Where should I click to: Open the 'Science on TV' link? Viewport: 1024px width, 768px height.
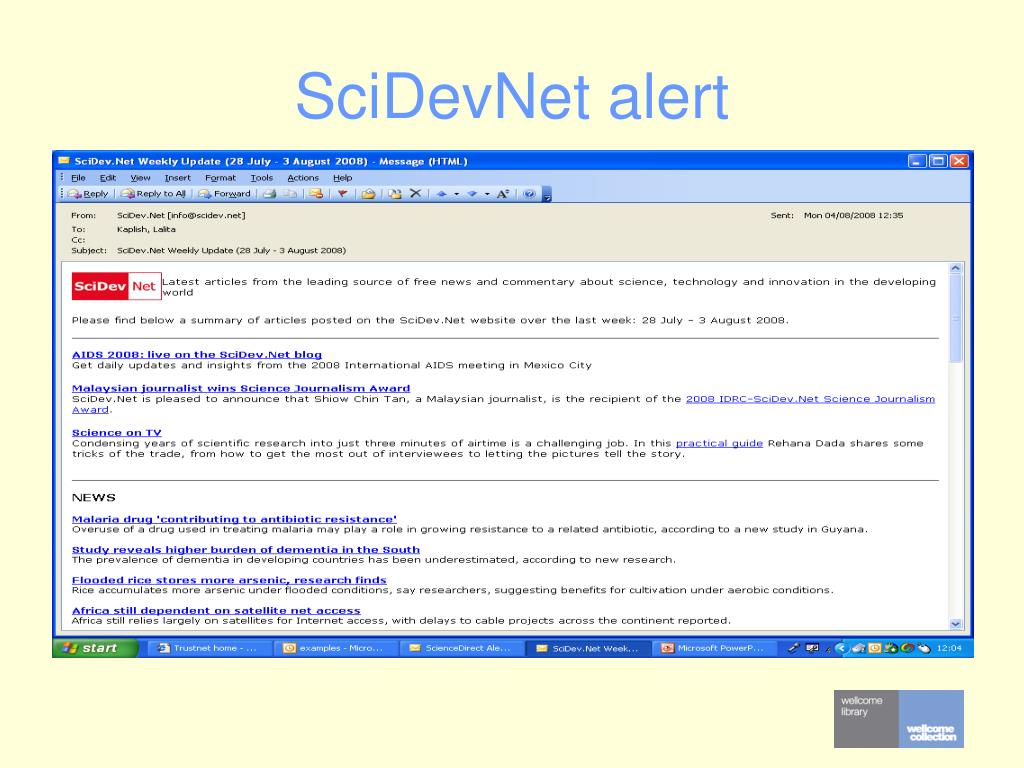point(116,432)
